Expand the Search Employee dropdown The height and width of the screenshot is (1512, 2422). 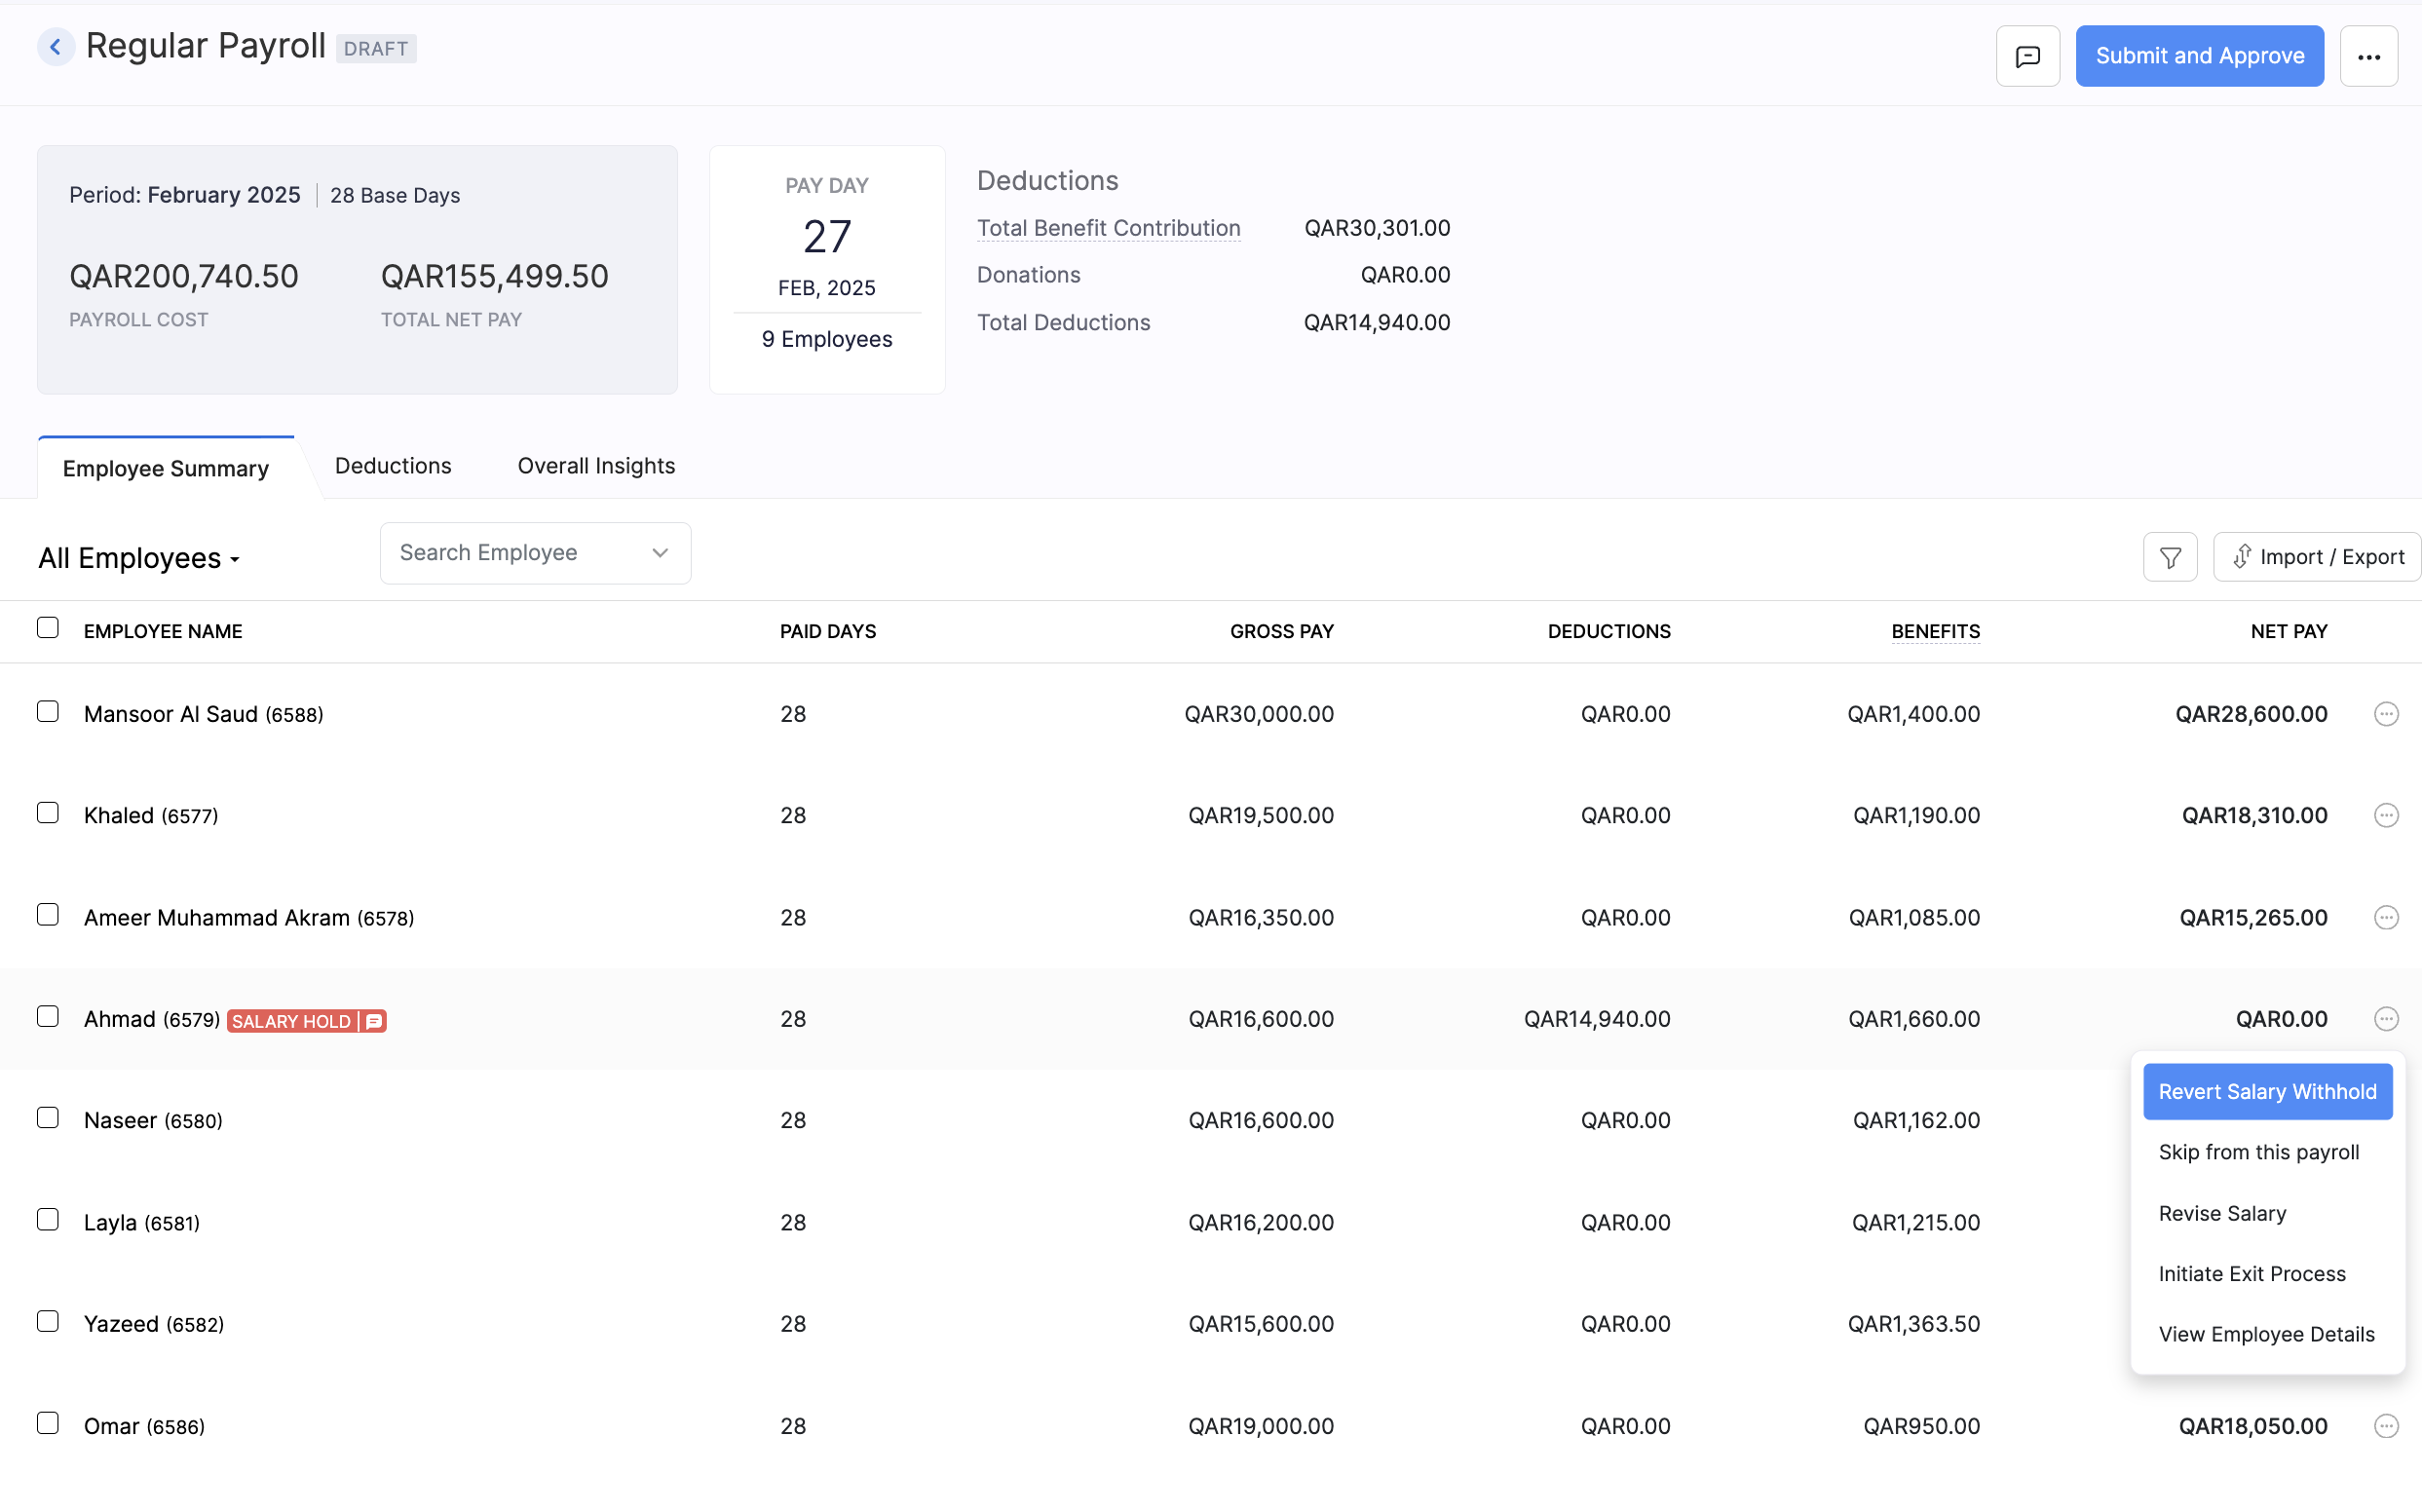tap(659, 552)
